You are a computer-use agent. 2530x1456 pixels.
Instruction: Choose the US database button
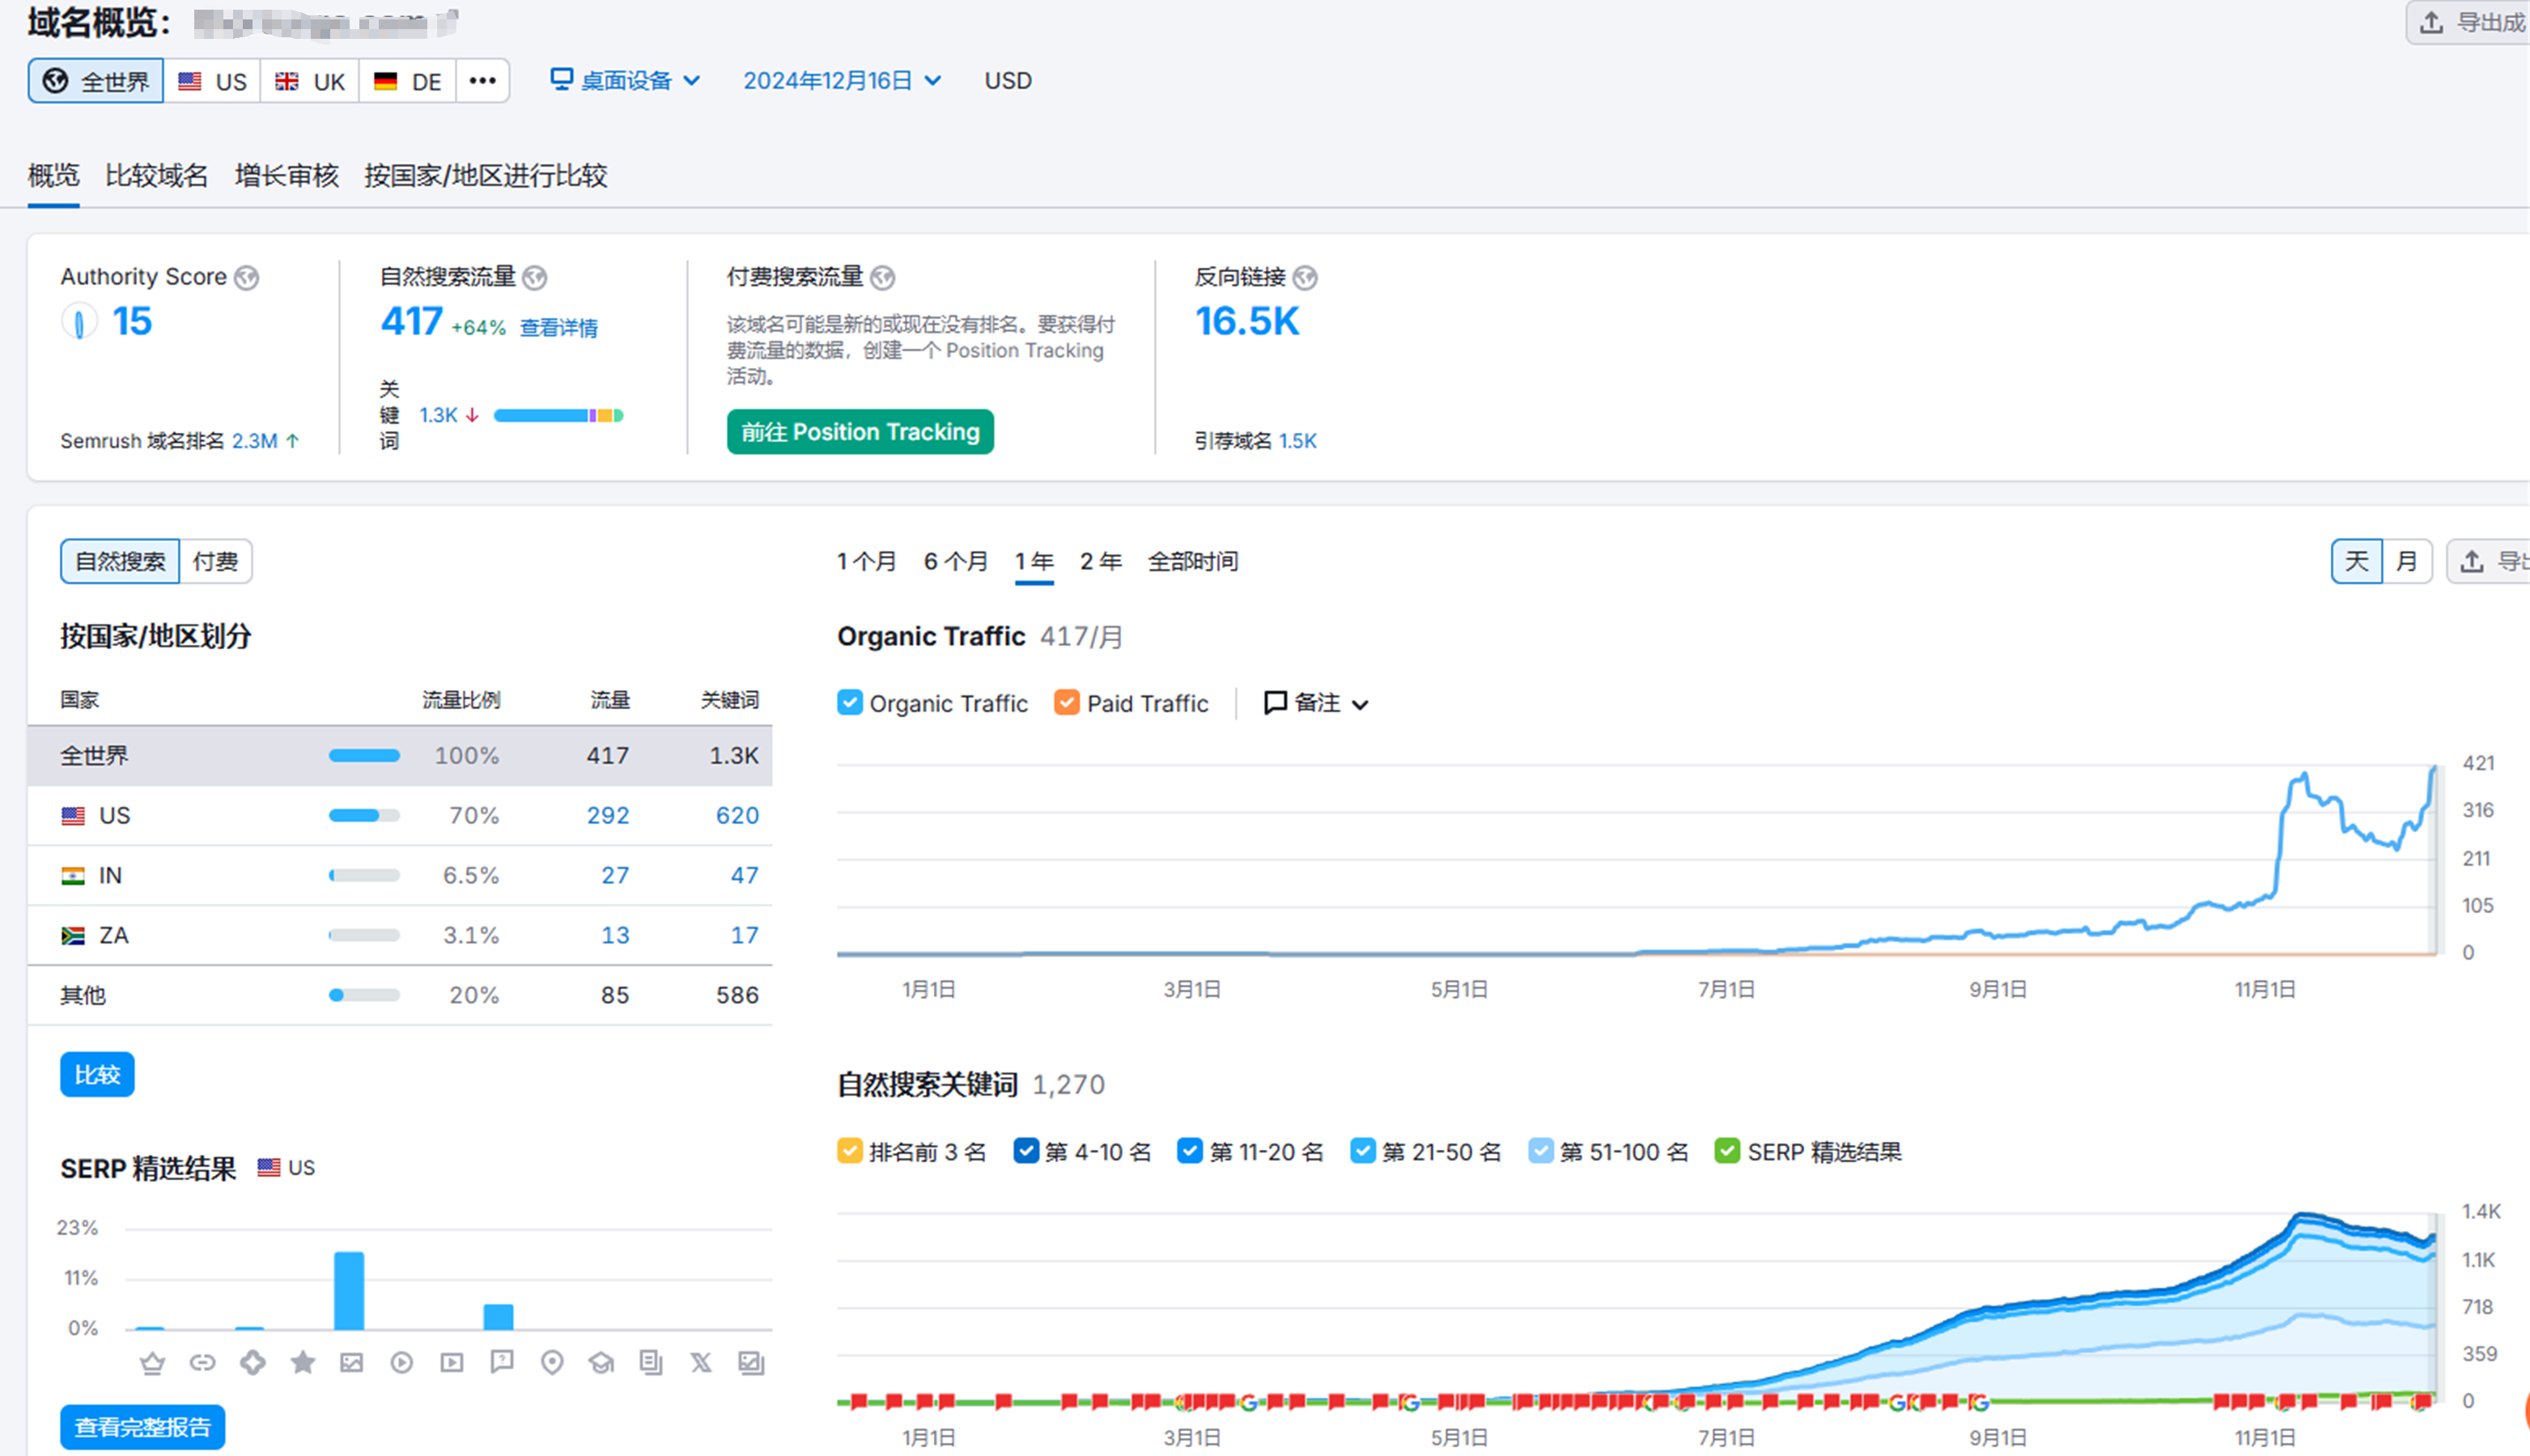(x=212, y=81)
